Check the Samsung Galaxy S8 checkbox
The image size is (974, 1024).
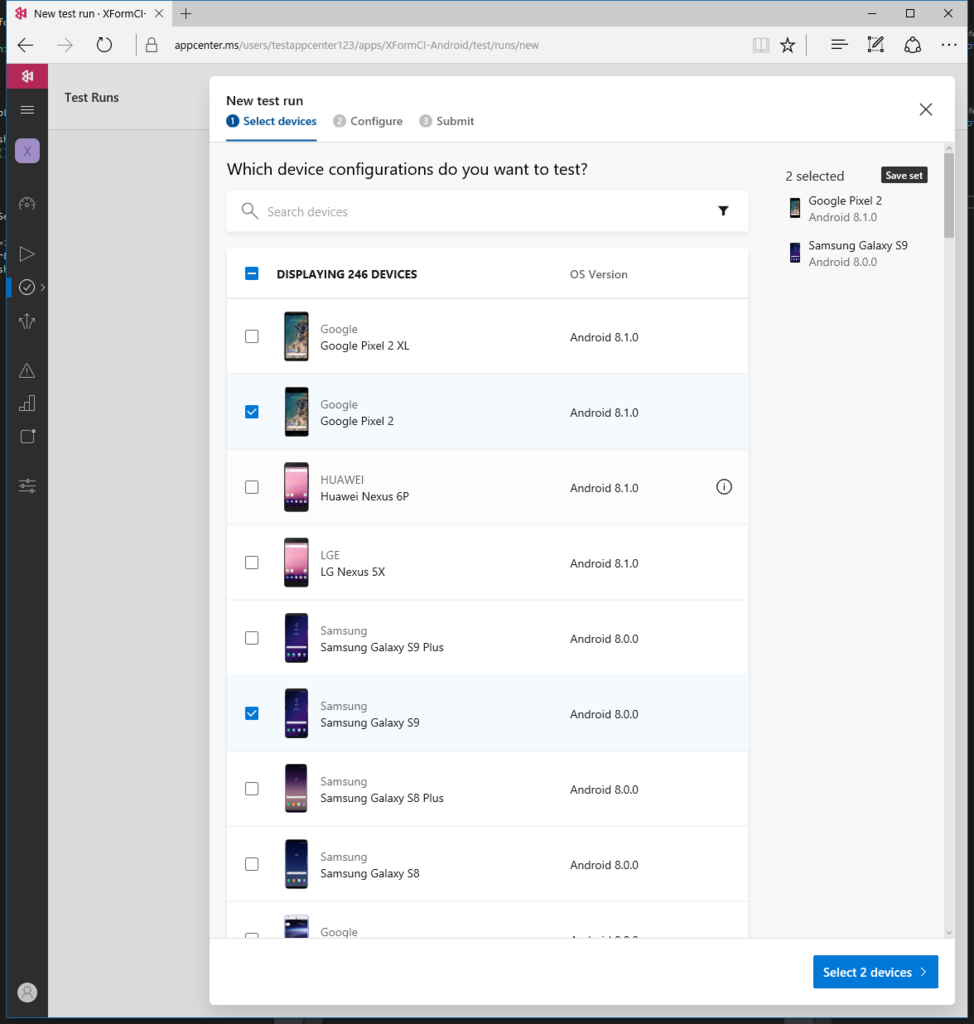pos(252,864)
